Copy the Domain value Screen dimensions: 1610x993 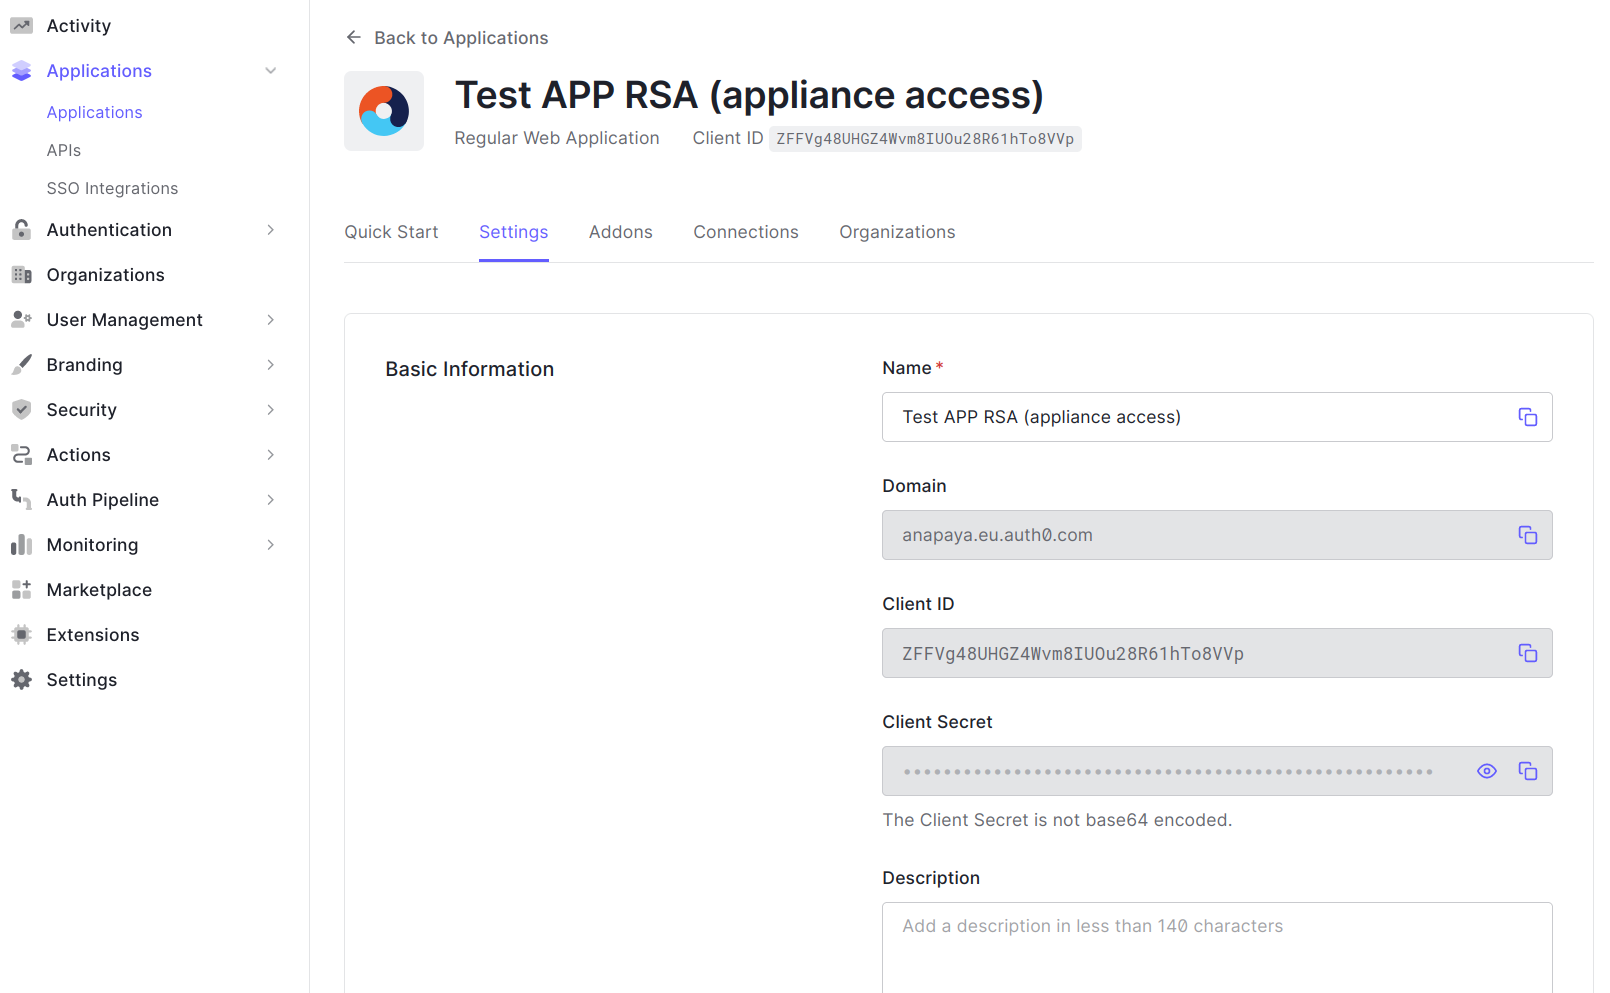[1527, 535]
